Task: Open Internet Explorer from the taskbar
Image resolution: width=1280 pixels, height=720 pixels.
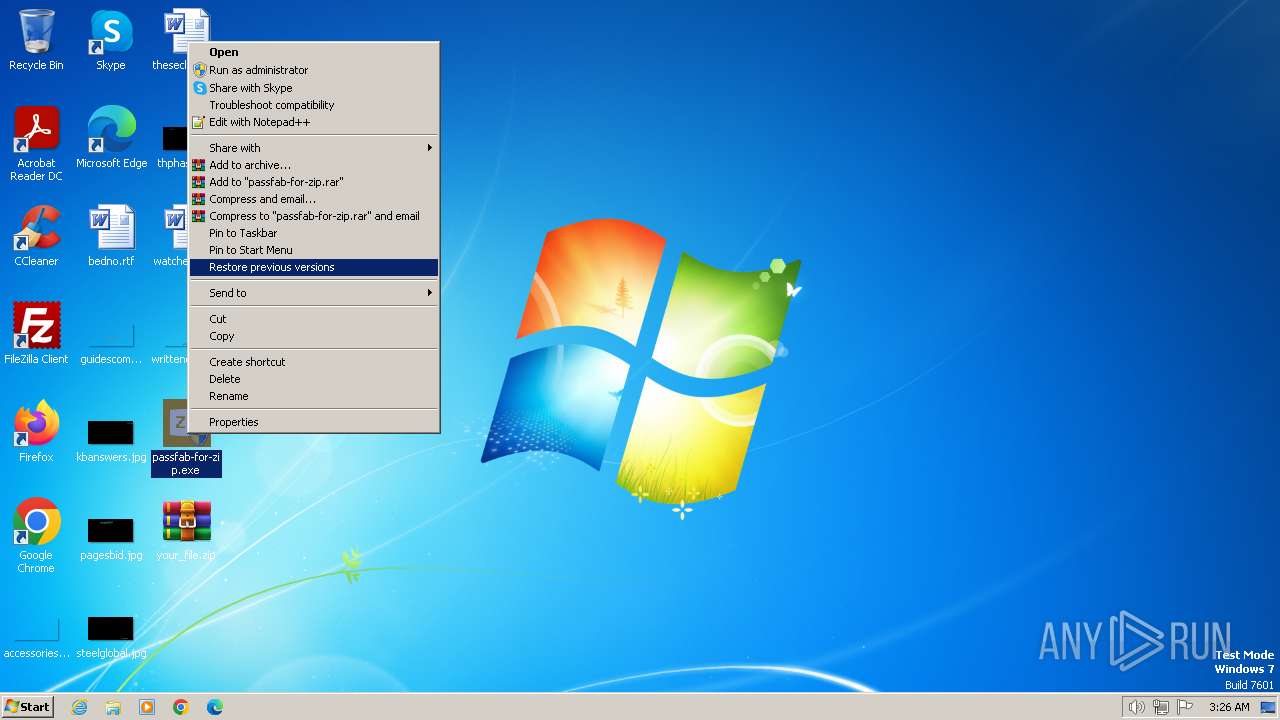Action: point(79,707)
